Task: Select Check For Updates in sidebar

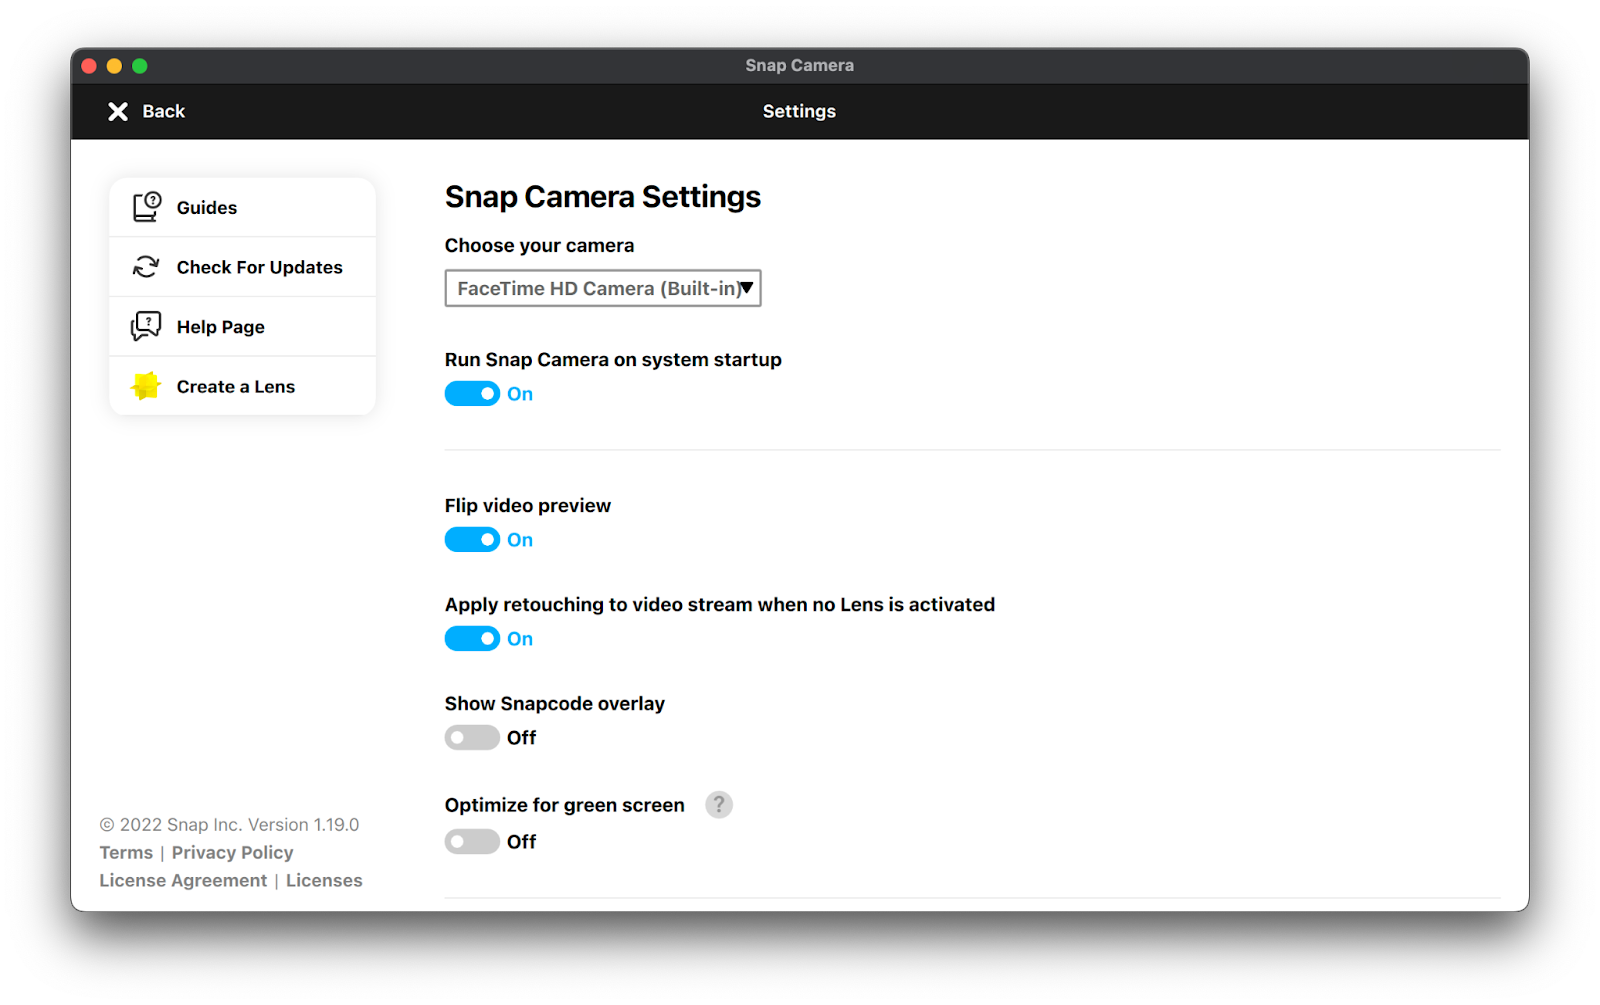Action: [242, 267]
